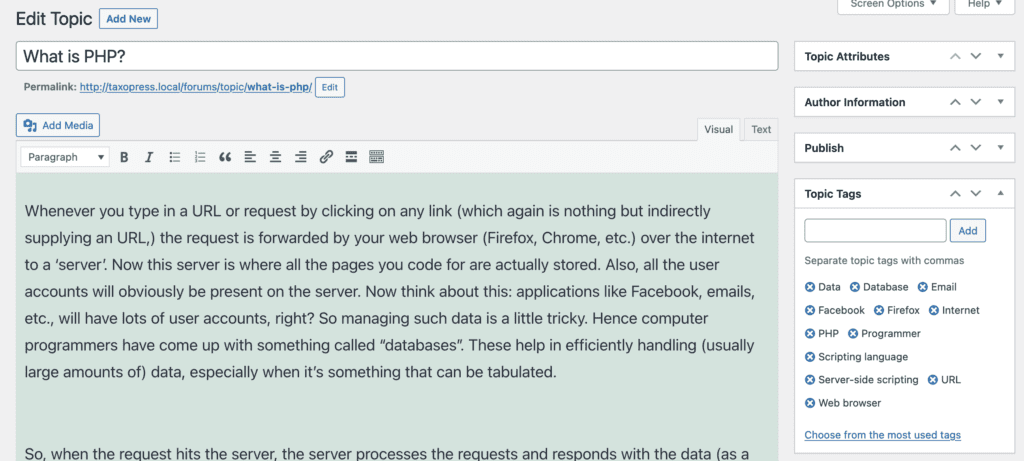
Task: Click the Add New button
Action: click(x=129, y=19)
